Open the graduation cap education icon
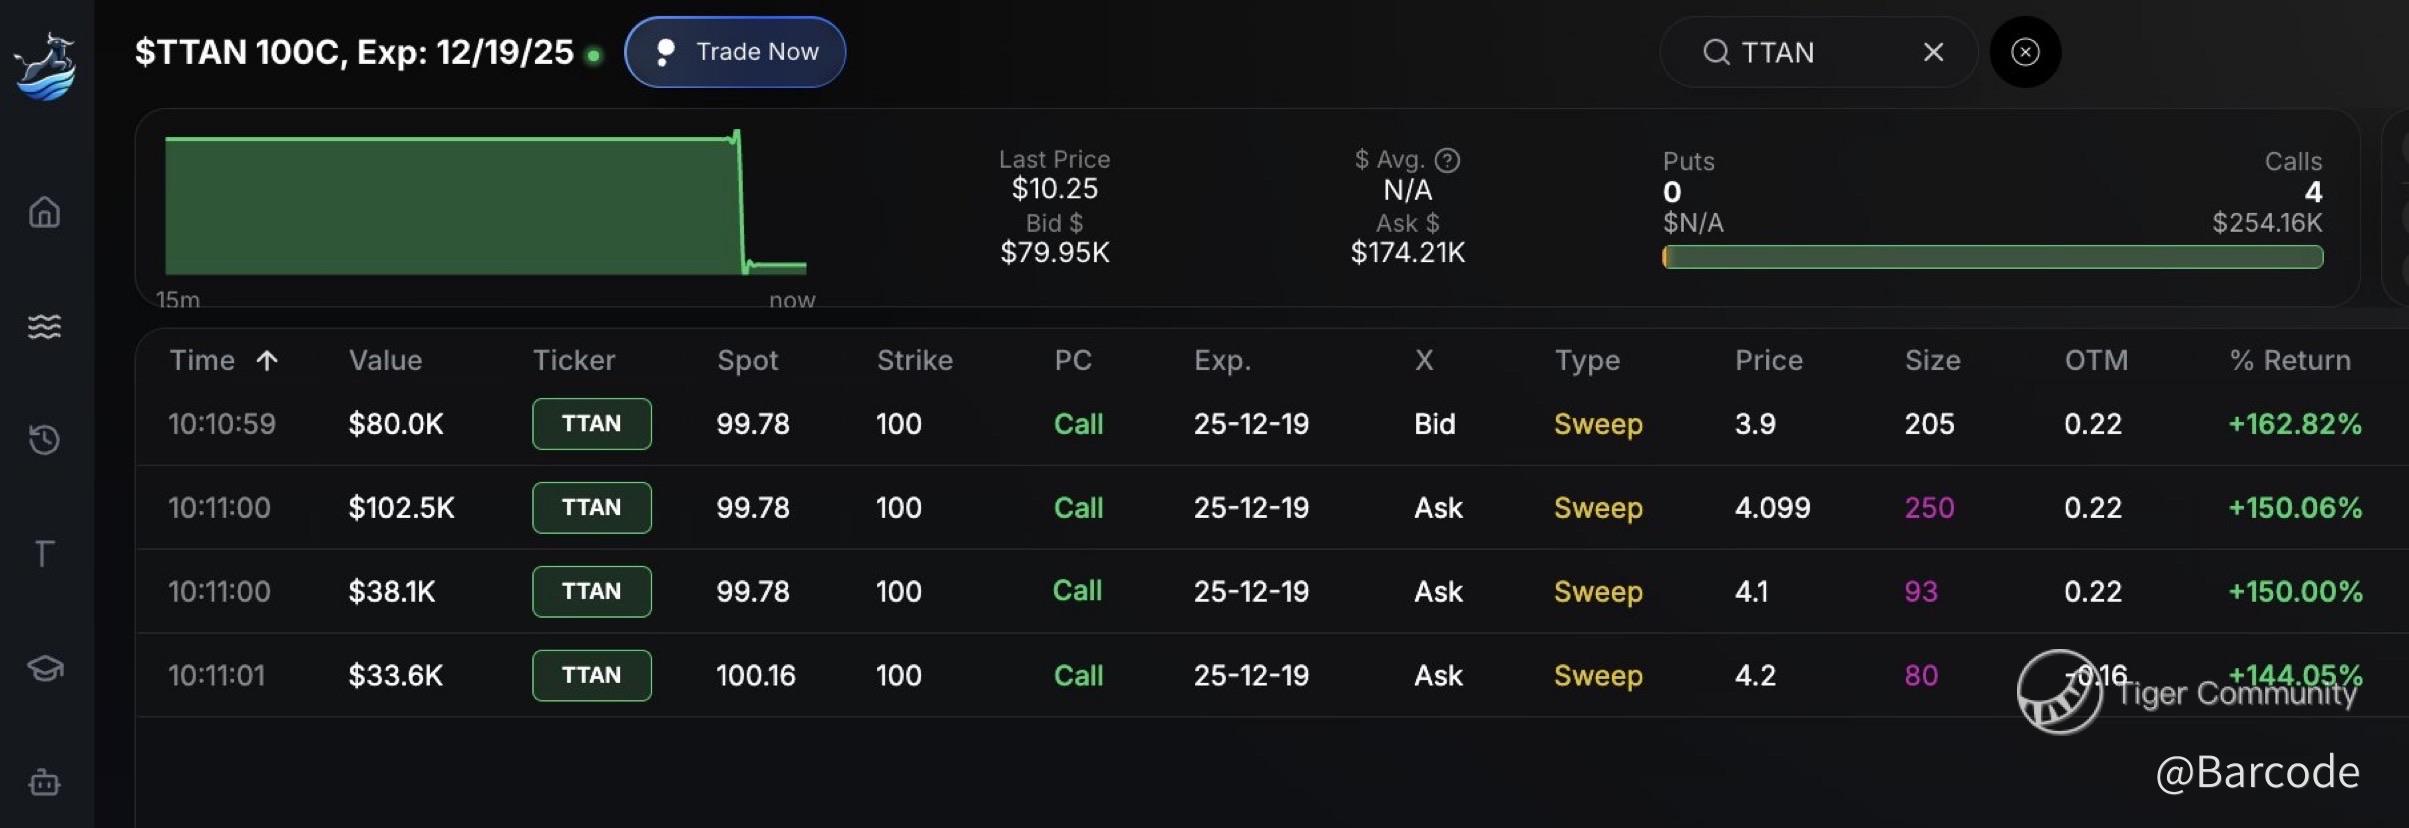This screenshot has height=828, width=2409. (x=44, y=668)
